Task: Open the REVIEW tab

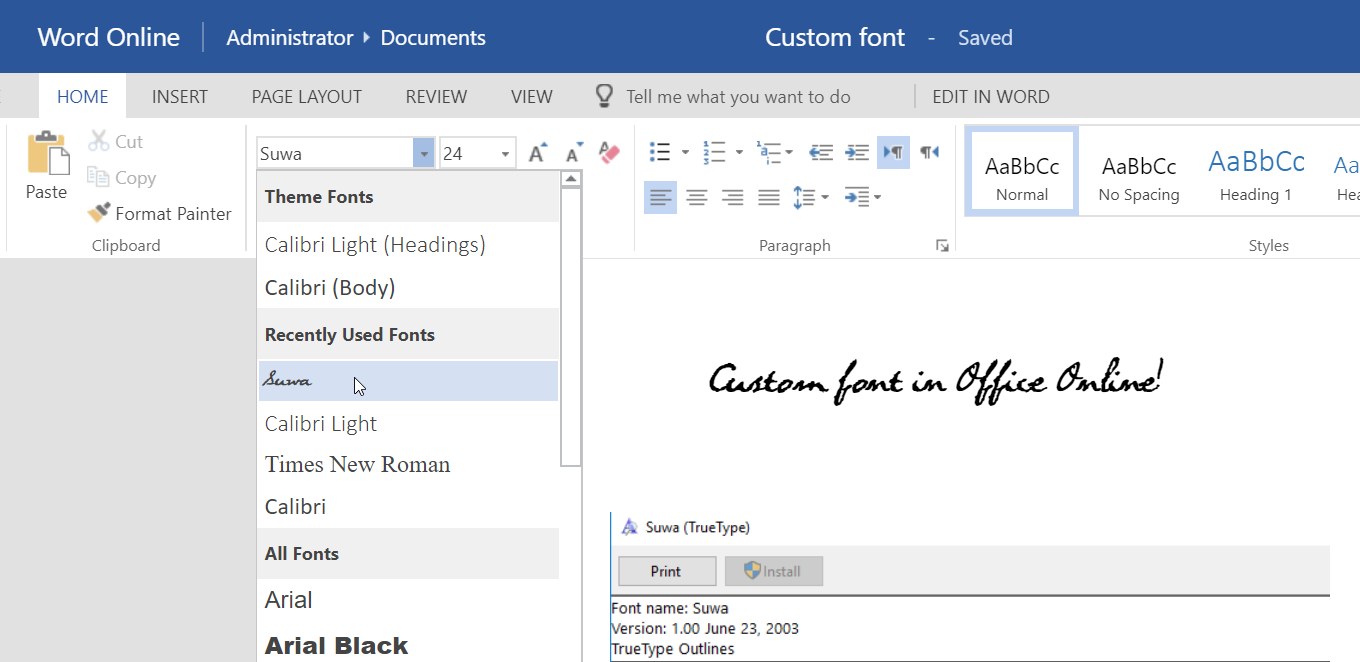Action: click(x=436, y=97)
